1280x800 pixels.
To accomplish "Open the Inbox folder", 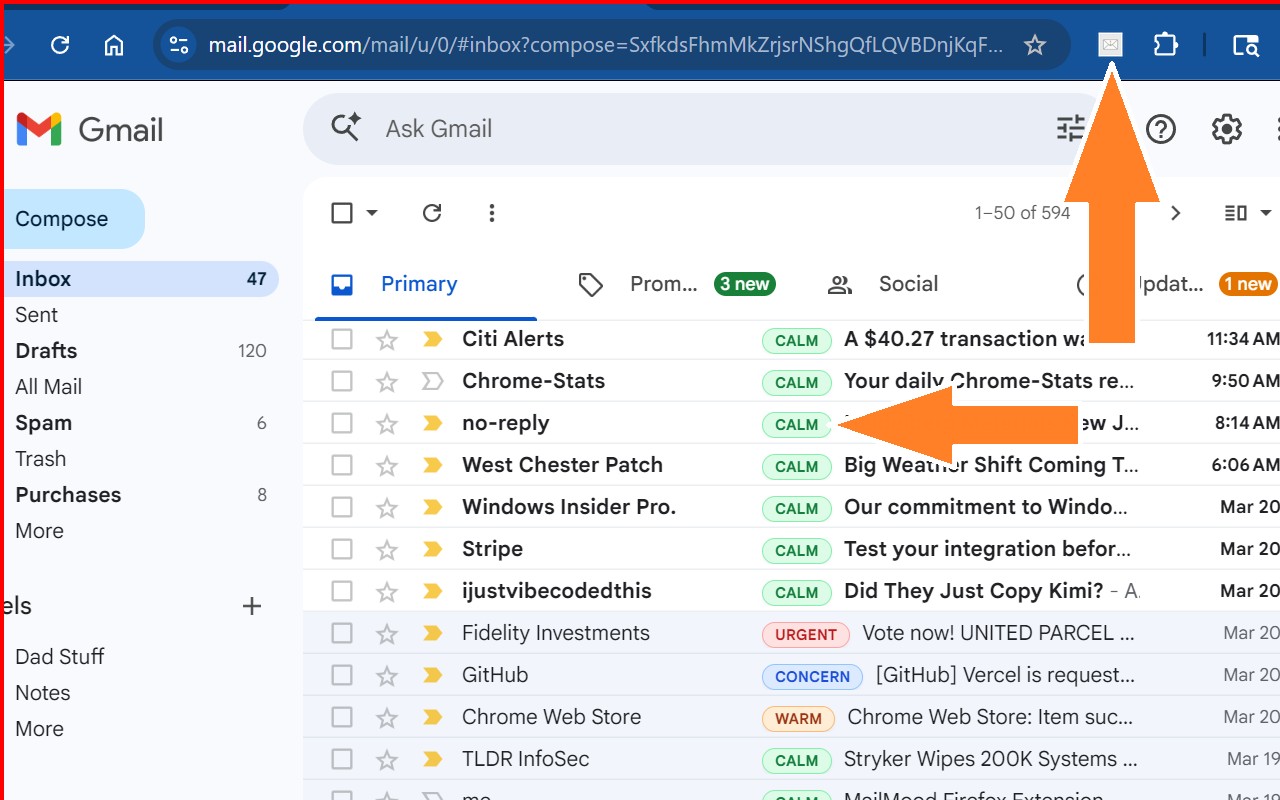I will 140,279.
